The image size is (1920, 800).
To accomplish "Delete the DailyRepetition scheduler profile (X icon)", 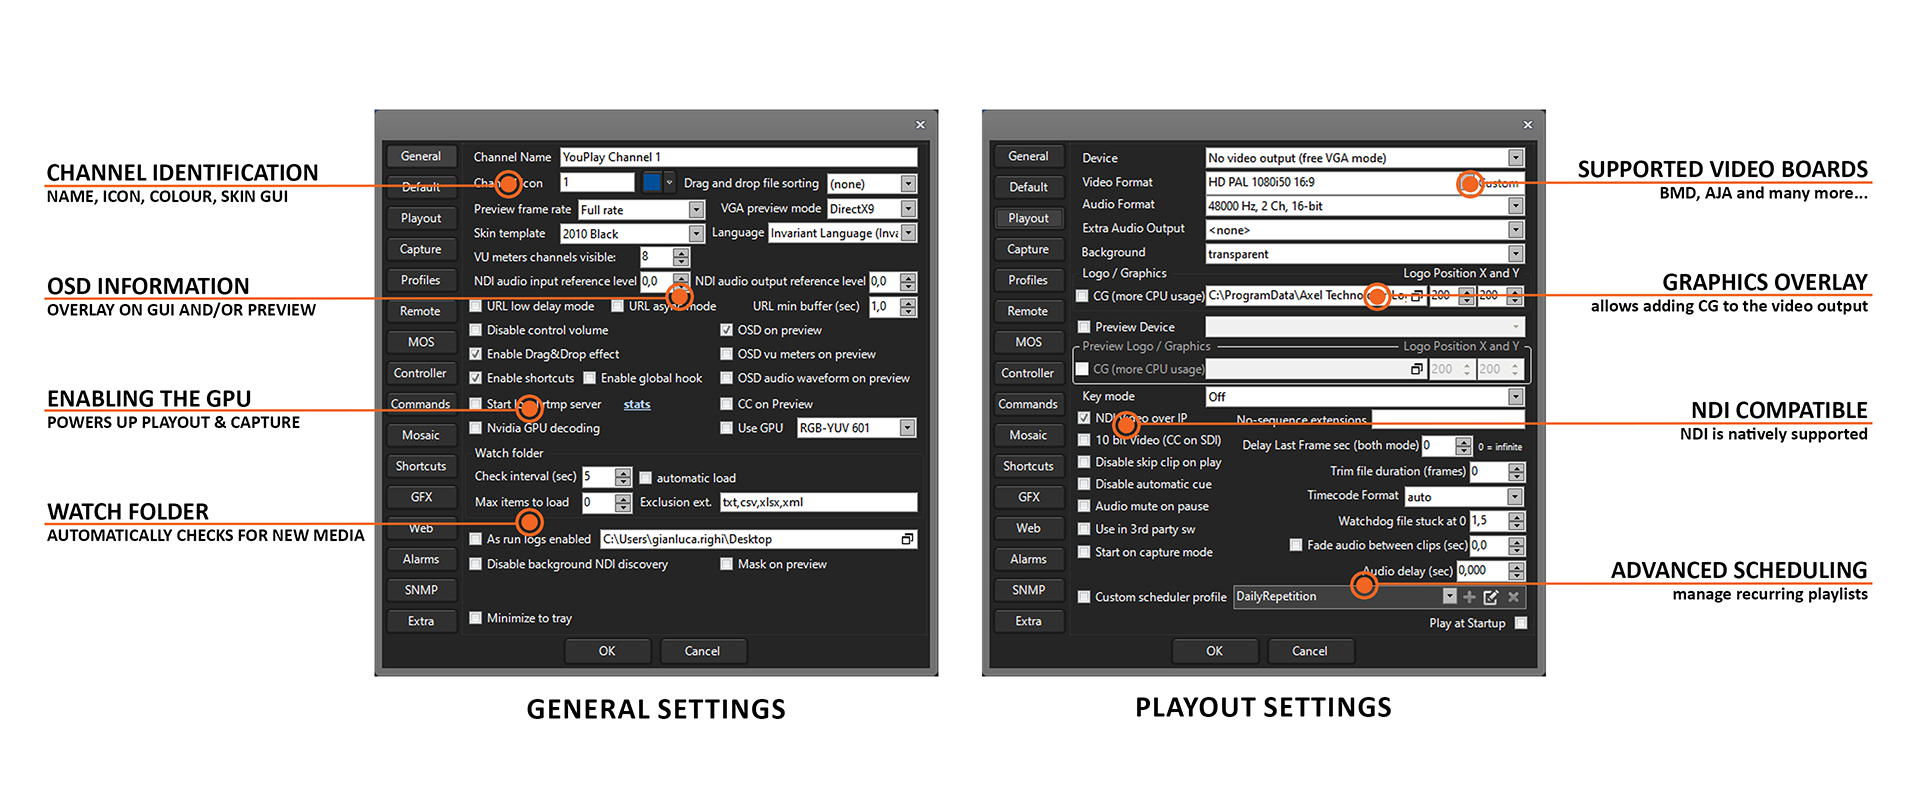I will (1513, 597).
